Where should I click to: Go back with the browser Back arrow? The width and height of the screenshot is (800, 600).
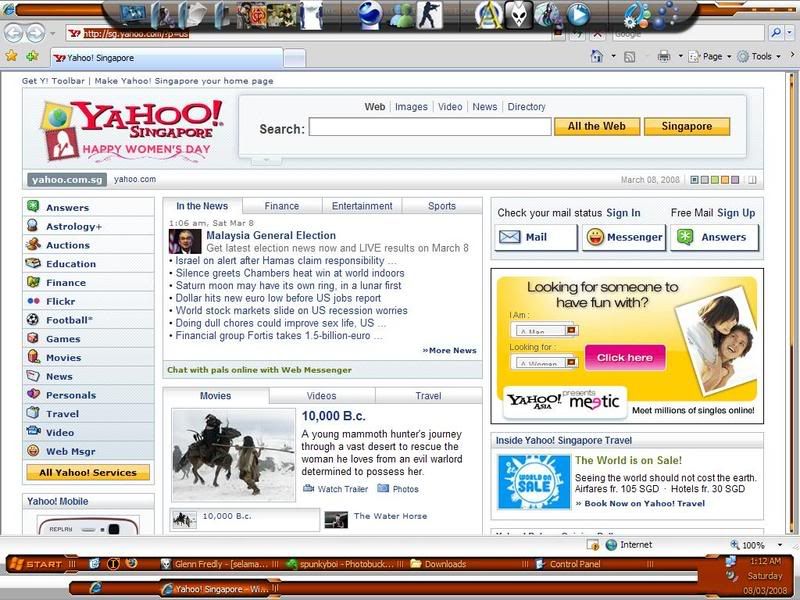(14, 34)
